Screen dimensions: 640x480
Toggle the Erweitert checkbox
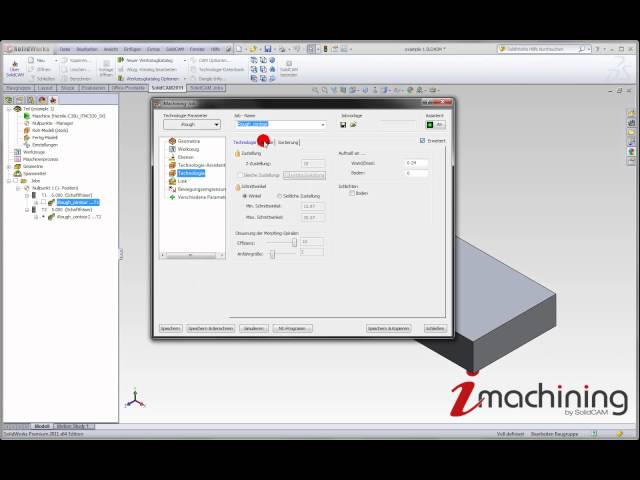pyautogui.click(x=422, y=140)
